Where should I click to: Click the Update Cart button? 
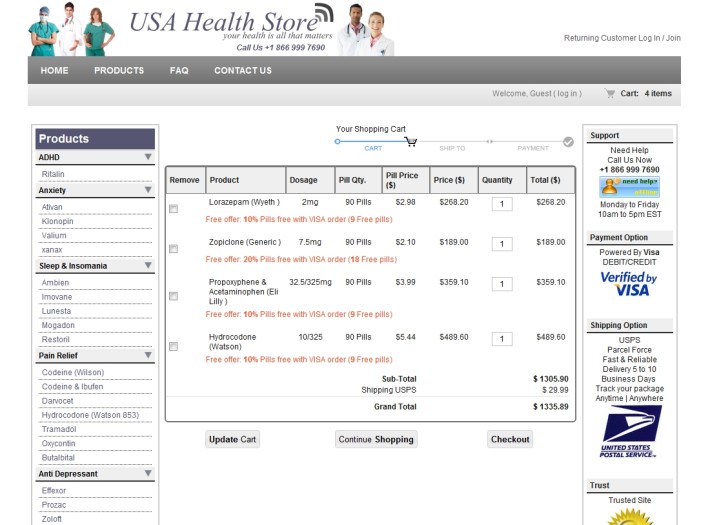tap(232, 439)
